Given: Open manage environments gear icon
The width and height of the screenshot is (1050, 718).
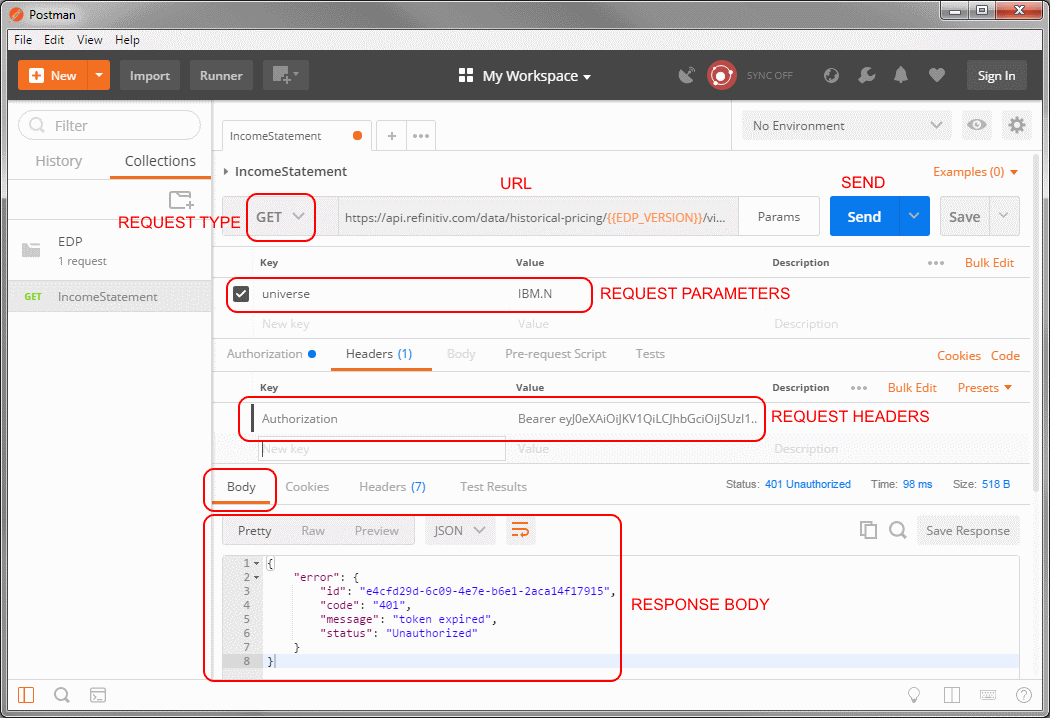Looking at the screenshot, I should click(1017, 125).
